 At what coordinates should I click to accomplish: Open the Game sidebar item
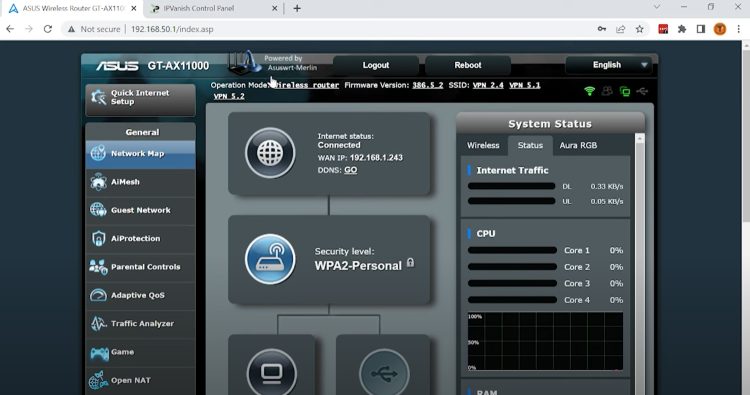pos(140,352)
